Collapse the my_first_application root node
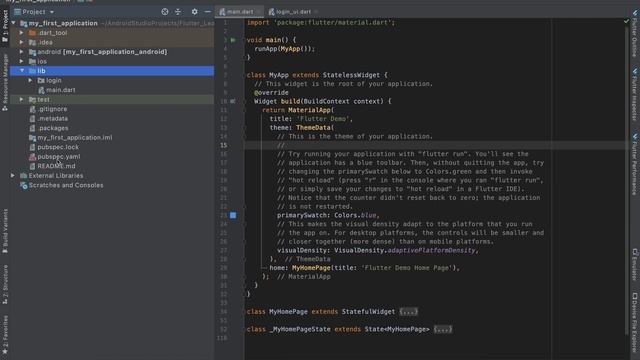The width and height of the screenshot is (640, 360). pos(13,23)
